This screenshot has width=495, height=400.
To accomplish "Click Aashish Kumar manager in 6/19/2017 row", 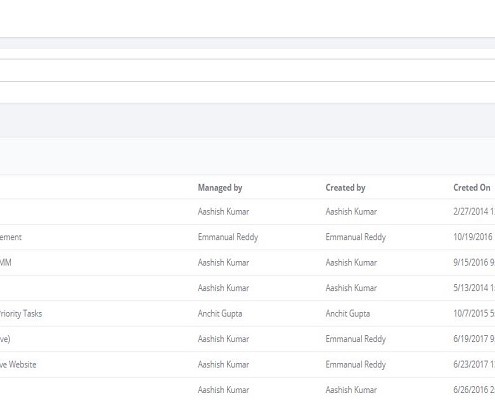I will [x=223, y=339].
